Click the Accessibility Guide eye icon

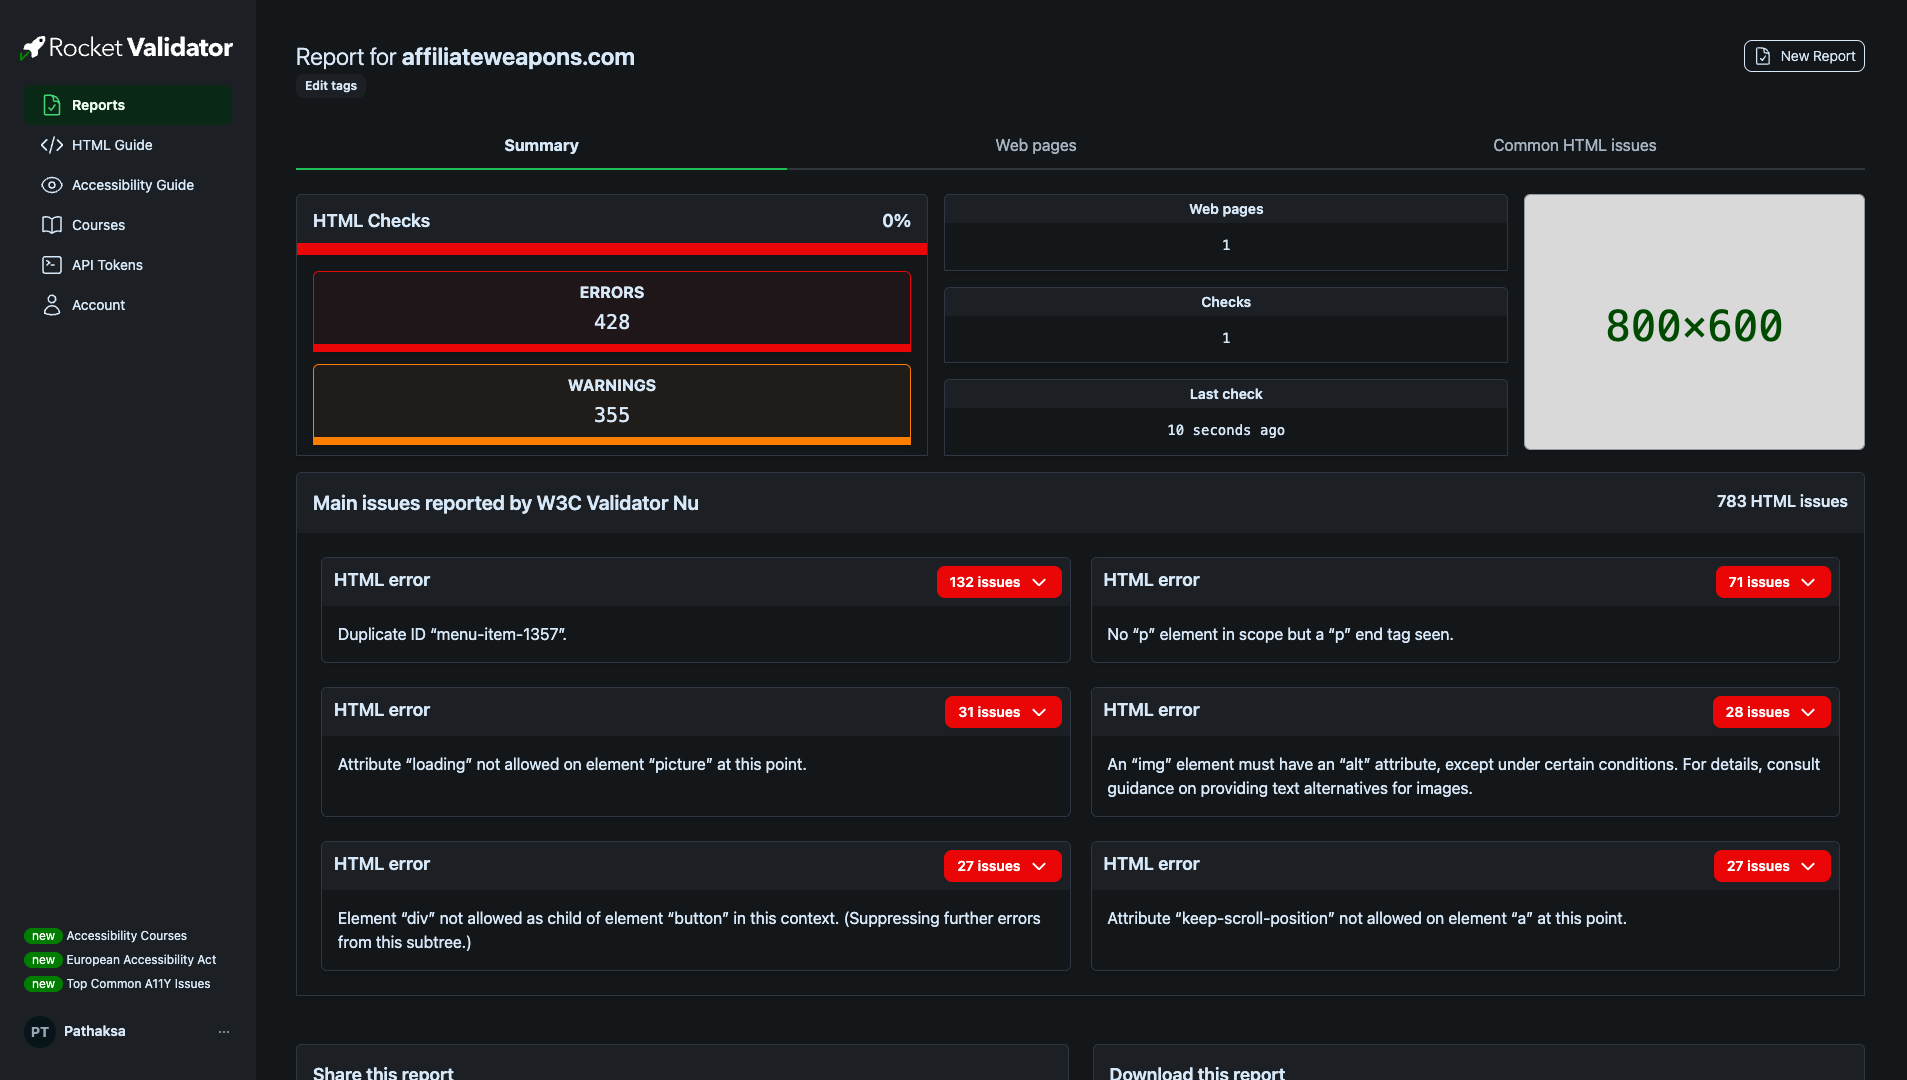point(51,185)
